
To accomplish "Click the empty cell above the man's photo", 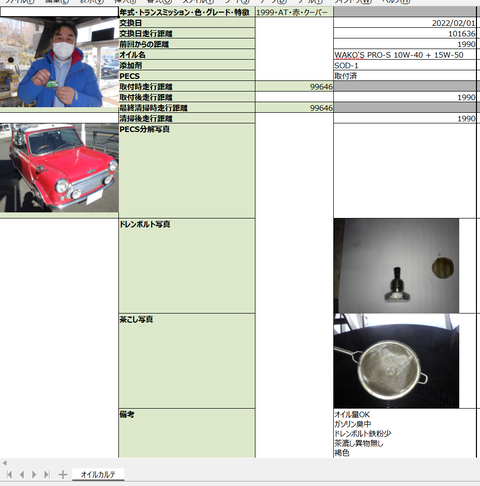I will pos(59,12).
